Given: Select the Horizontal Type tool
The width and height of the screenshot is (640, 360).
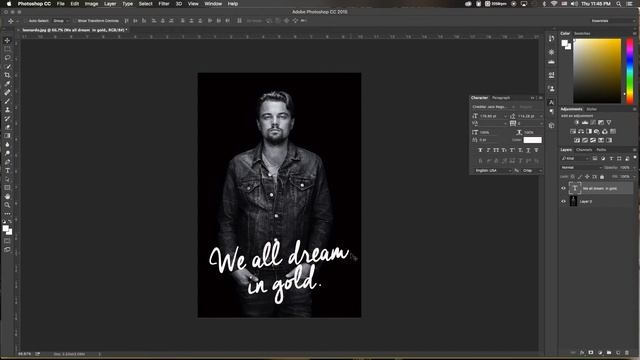Looking at the screenshot, I should (x=7, y=170).
